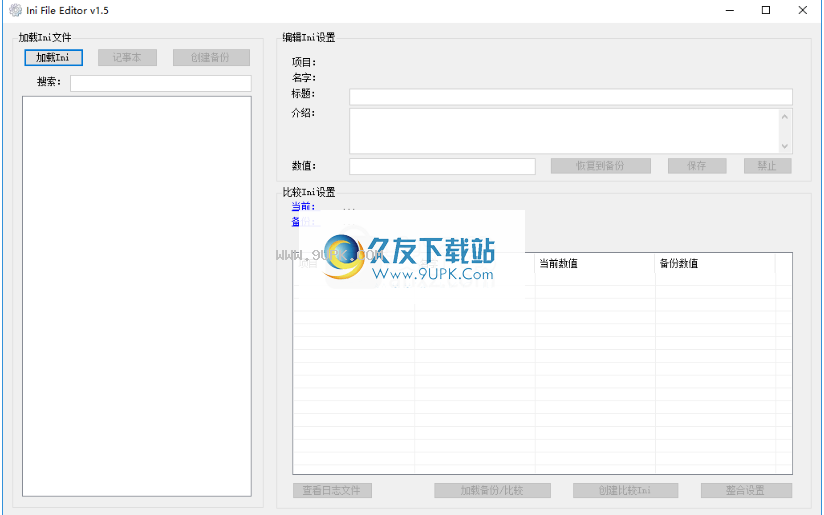Select the 当前数值 column header
The width and height of the screenshot is (824, 515).
(x=595, y=263)
